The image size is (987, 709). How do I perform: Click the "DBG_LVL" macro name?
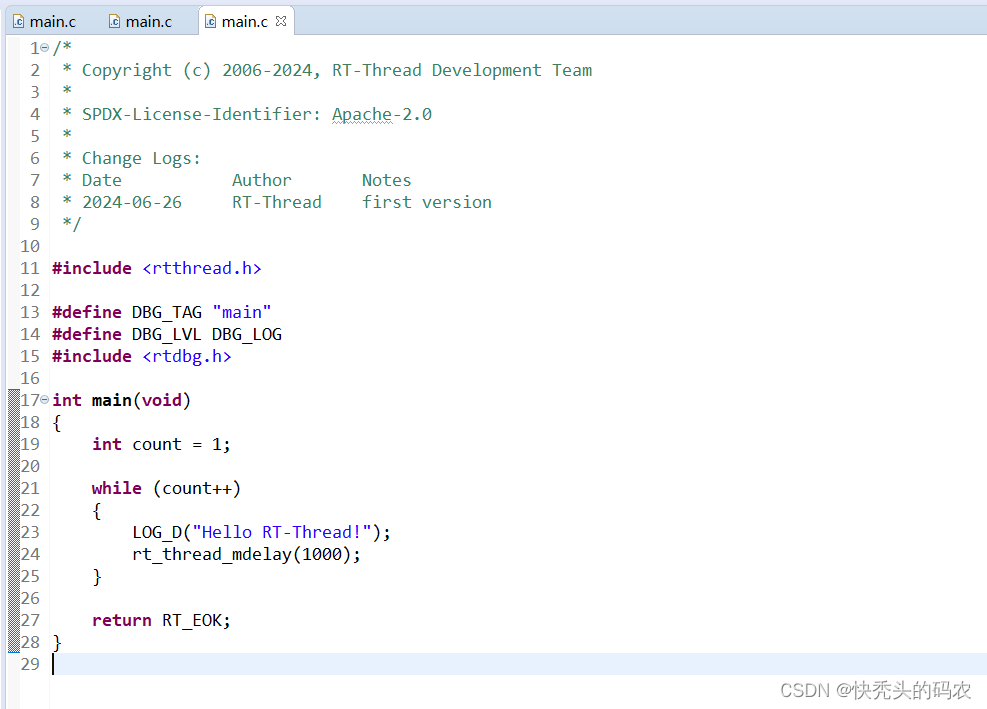(x=167, y=334)
